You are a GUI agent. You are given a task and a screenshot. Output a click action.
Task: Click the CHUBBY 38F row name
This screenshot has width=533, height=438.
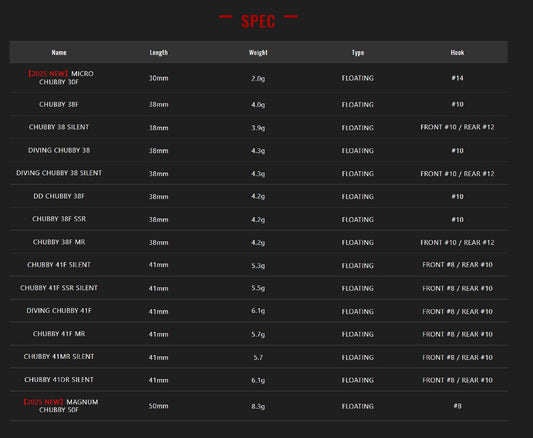[x=59, y=104]
